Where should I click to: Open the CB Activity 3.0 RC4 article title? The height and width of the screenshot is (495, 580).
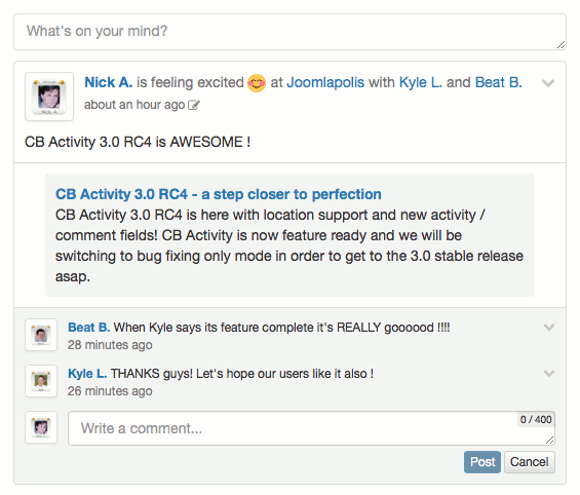click(218, 194)
